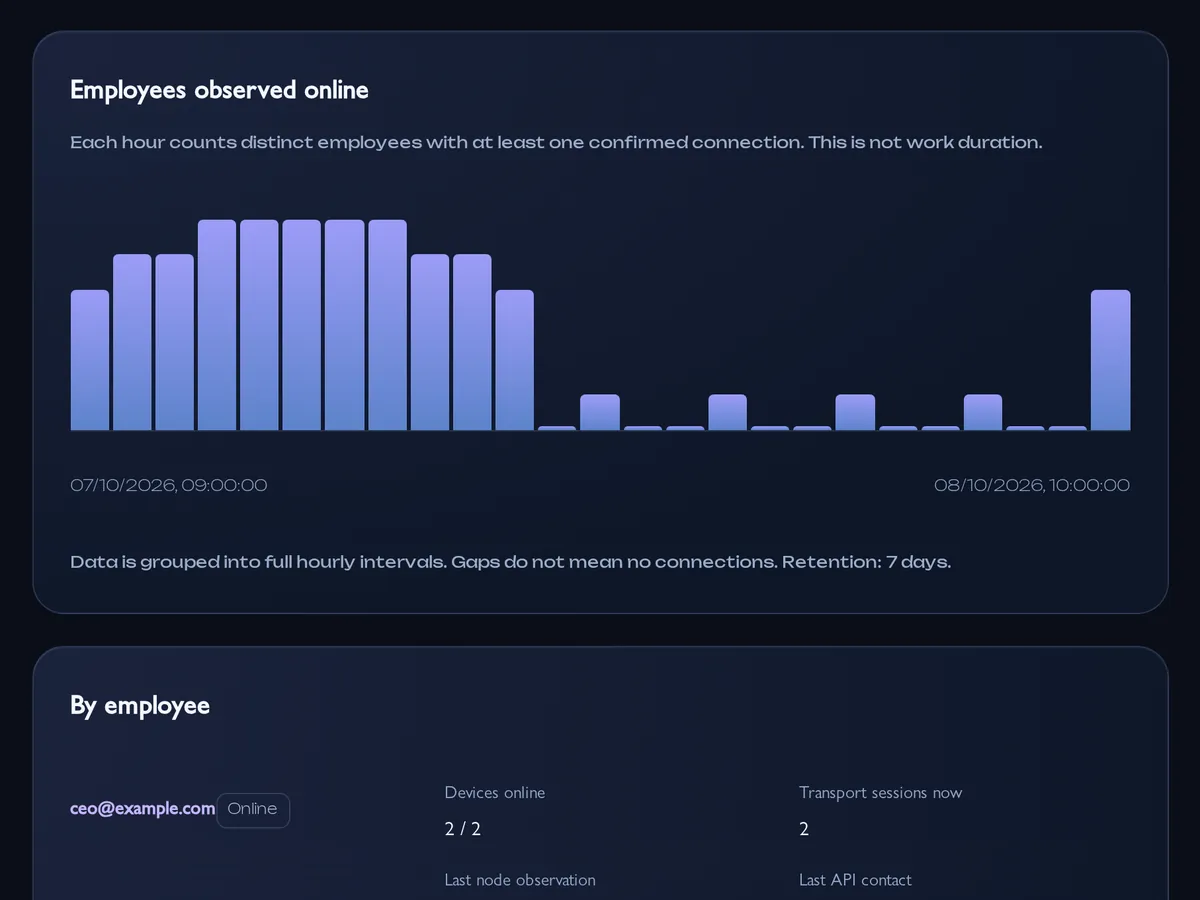Image resolution: width=1200 pixels, height=900 pixels.
Task: Select the "Employees observed online" heading
Action: 219,90
